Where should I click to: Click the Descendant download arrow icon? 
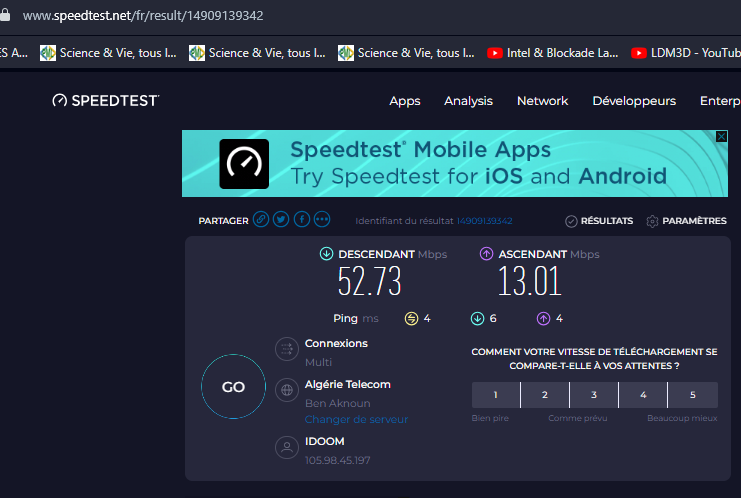(326, 254)
